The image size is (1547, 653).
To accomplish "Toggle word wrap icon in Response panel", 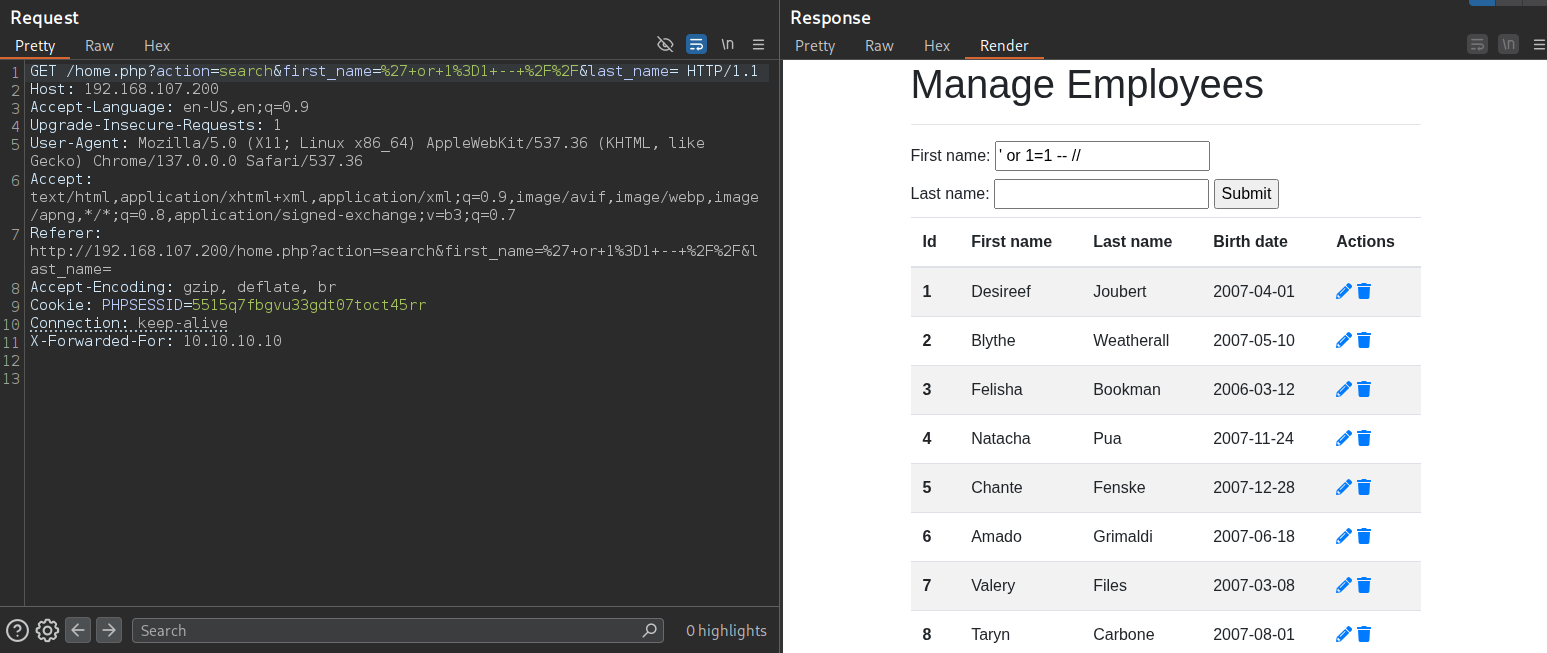I will tap(1477, 44).
